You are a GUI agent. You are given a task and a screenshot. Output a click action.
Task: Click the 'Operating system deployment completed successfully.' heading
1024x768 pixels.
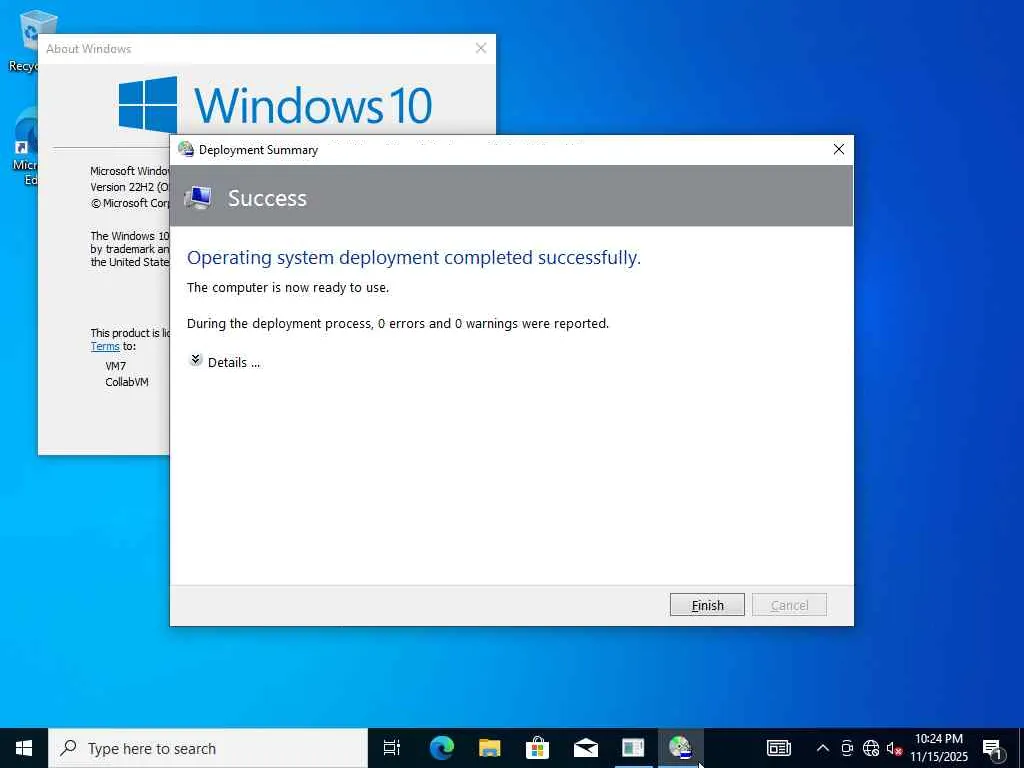[413, 257]
